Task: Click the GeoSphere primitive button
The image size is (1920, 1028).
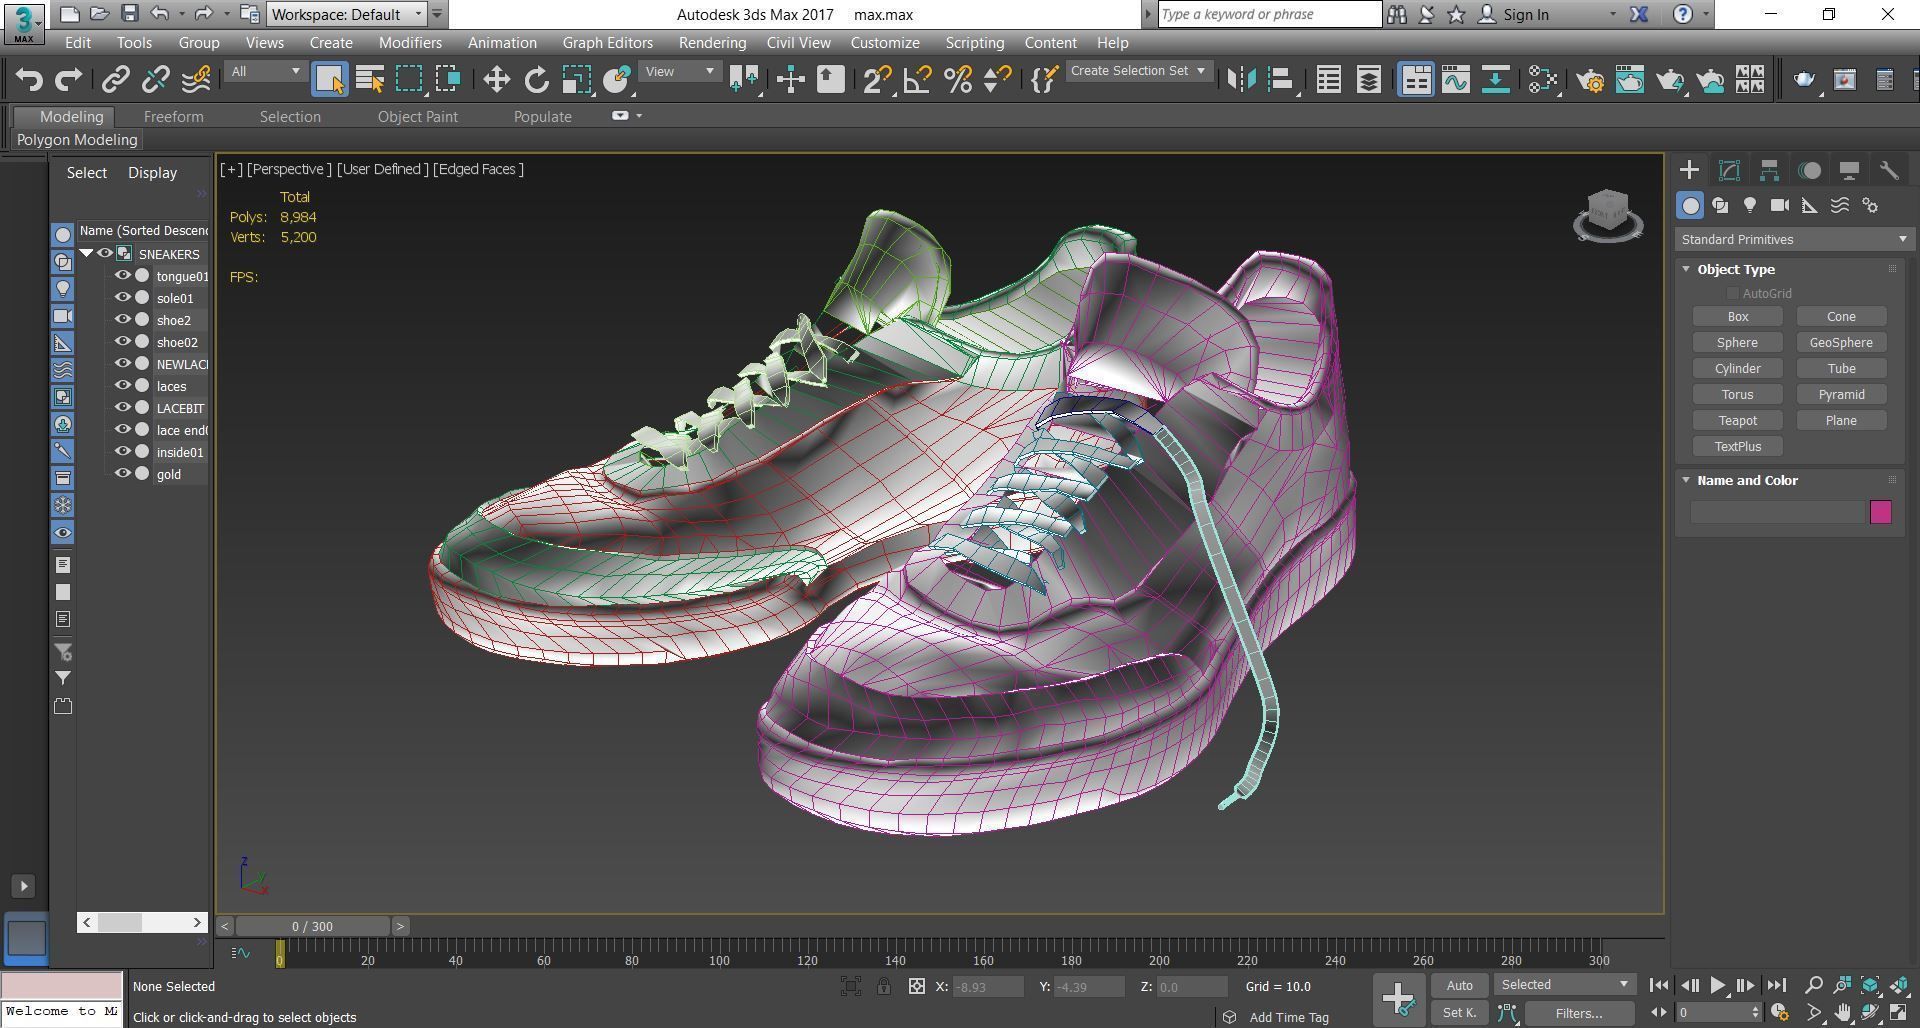Action: 1841,342
